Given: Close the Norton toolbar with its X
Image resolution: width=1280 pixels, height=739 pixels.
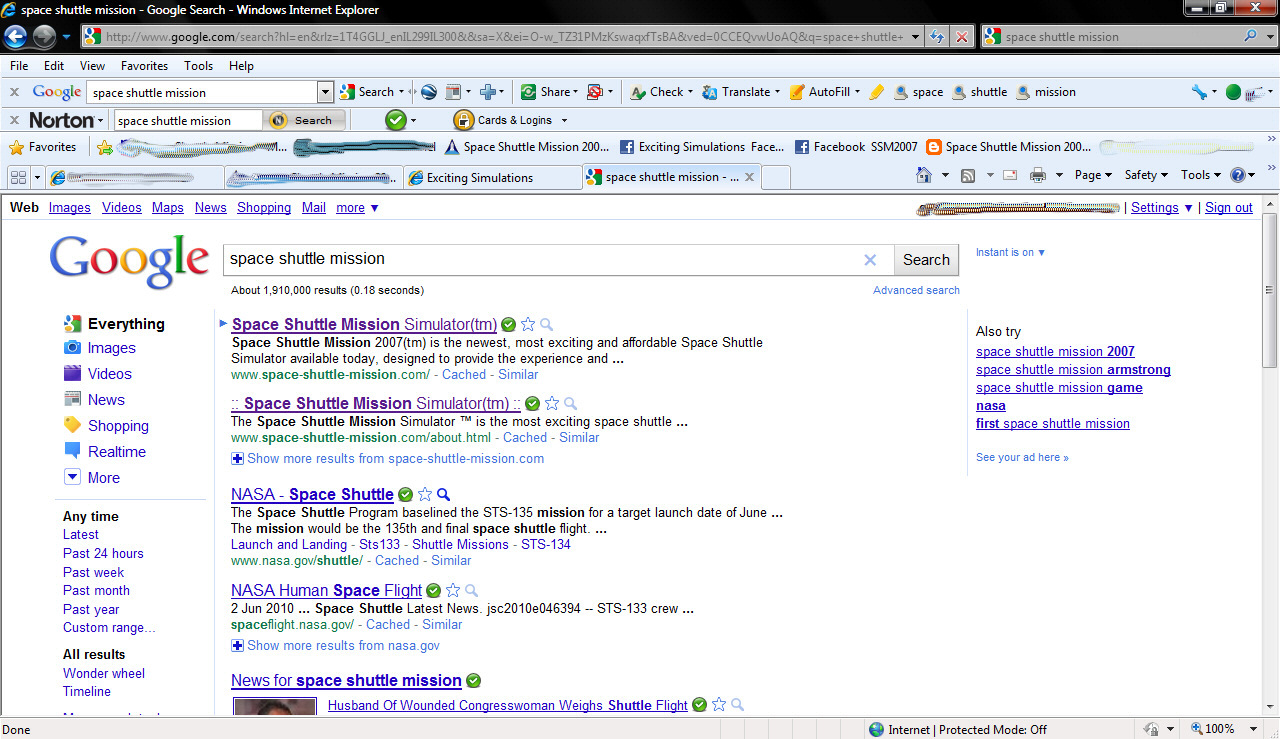Looking at the screenshot, I should [14, 120].
